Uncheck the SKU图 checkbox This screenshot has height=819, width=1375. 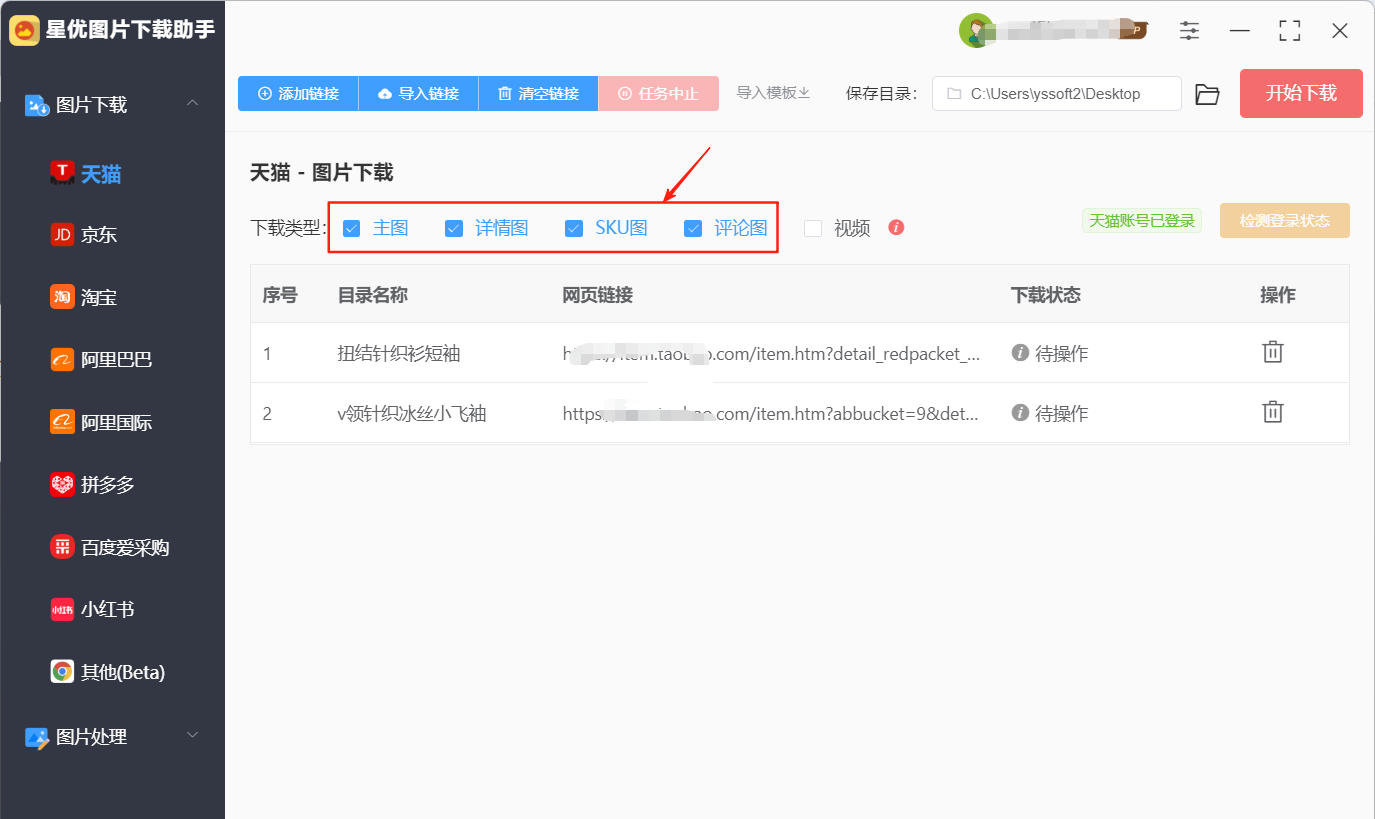point(574,228)
